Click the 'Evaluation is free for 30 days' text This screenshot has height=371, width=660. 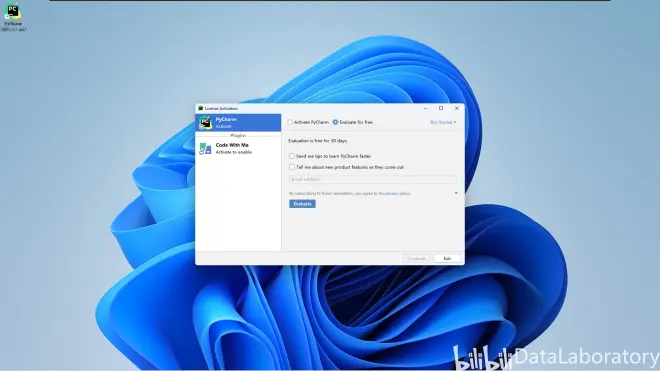[318, 141]
